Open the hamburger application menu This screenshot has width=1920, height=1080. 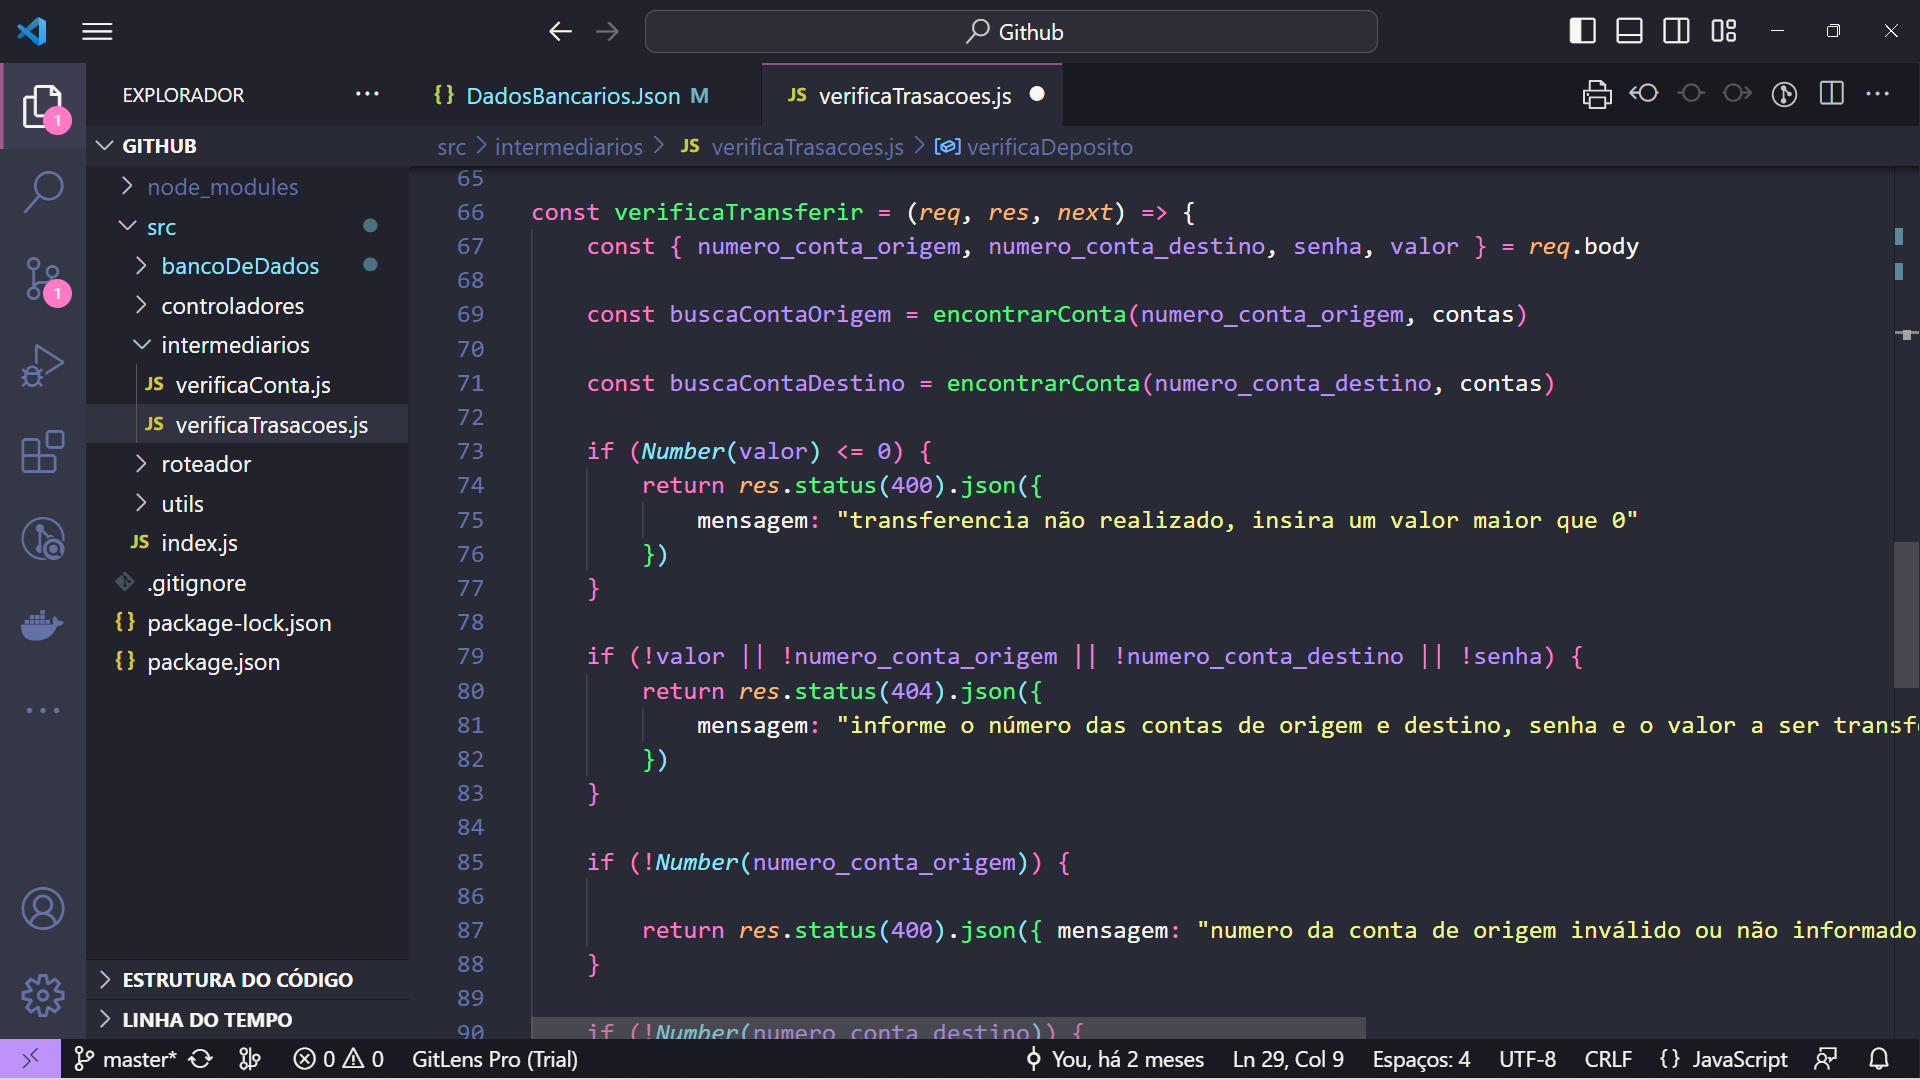pos(97,31)
